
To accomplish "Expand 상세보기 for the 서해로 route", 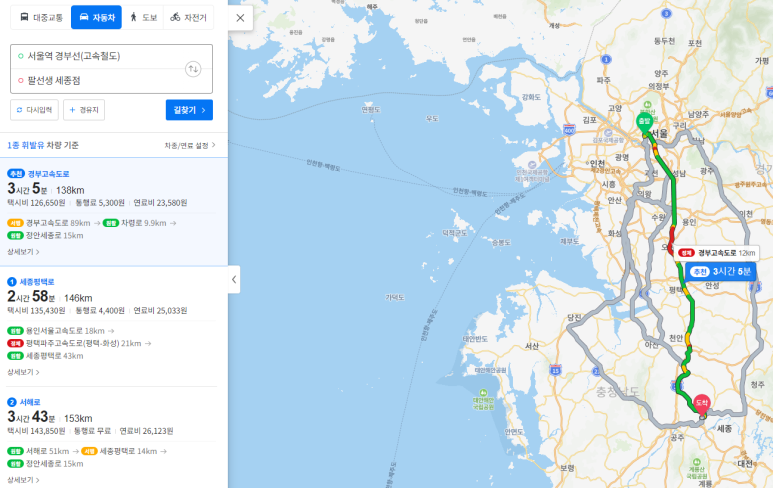I will pos(23,480).
